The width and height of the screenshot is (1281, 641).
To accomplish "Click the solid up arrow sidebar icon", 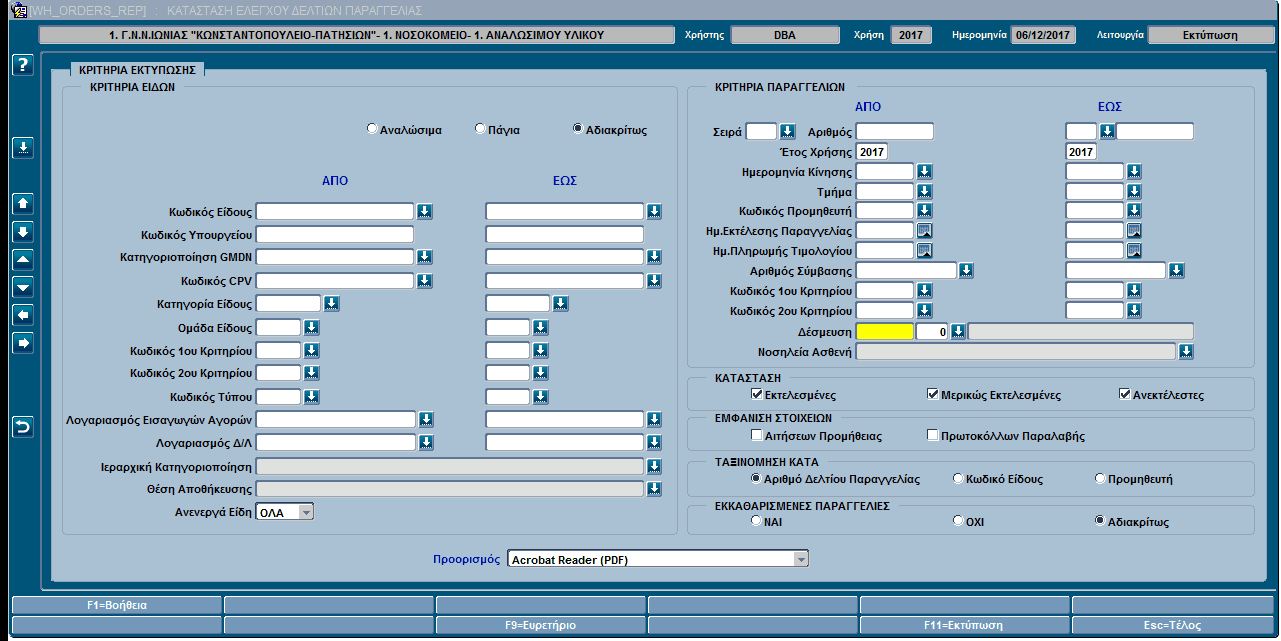I will click(x=24, y=203).
